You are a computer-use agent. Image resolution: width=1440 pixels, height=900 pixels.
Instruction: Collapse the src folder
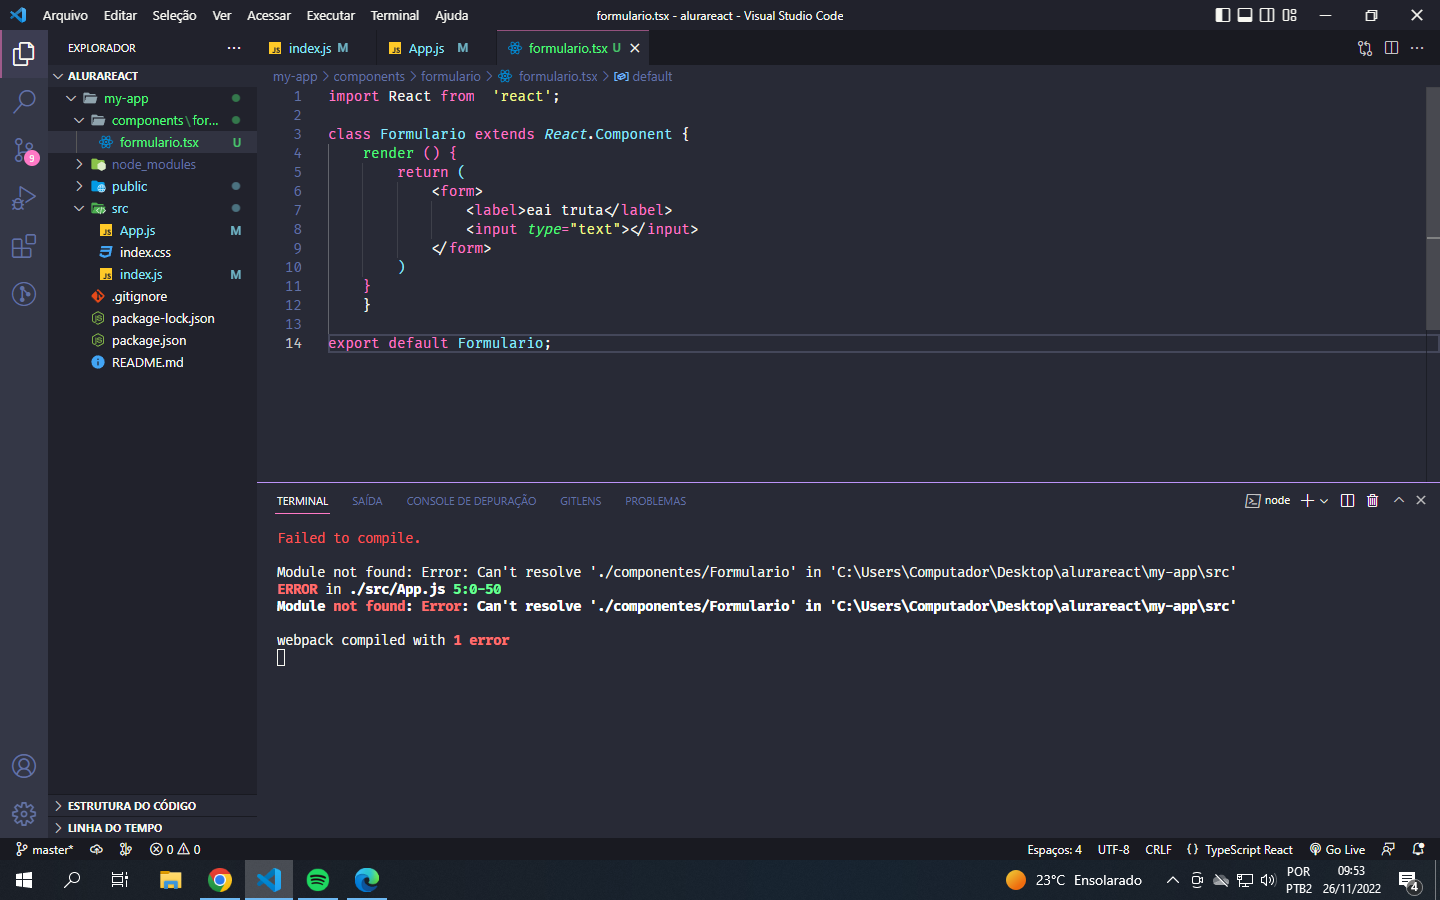click(x=152, y=208)
